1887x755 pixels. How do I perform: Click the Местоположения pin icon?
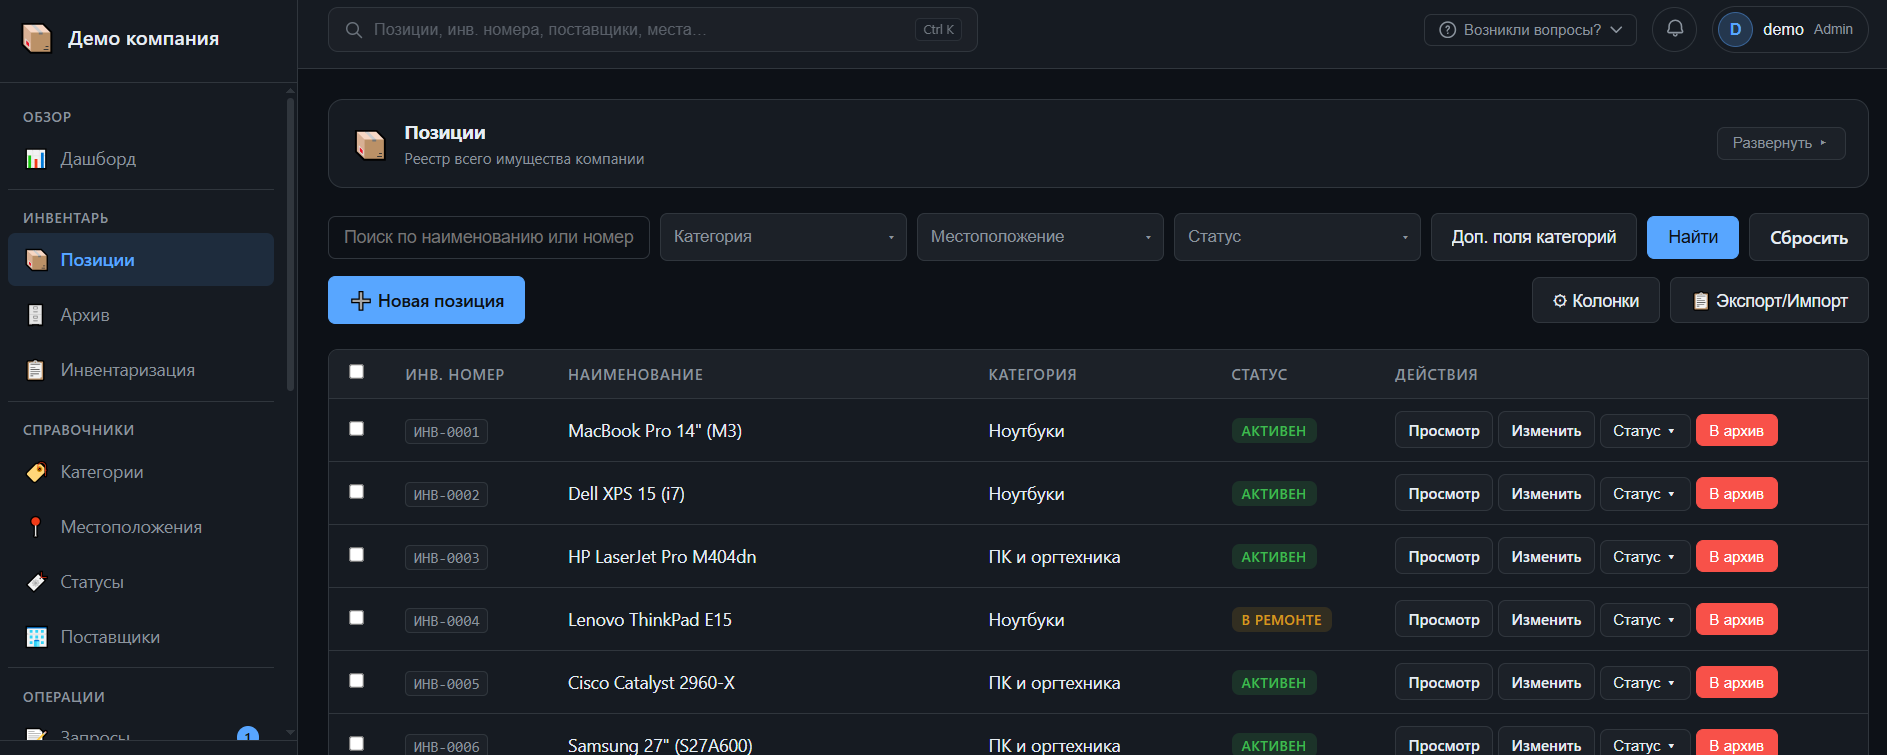point(36,527)
